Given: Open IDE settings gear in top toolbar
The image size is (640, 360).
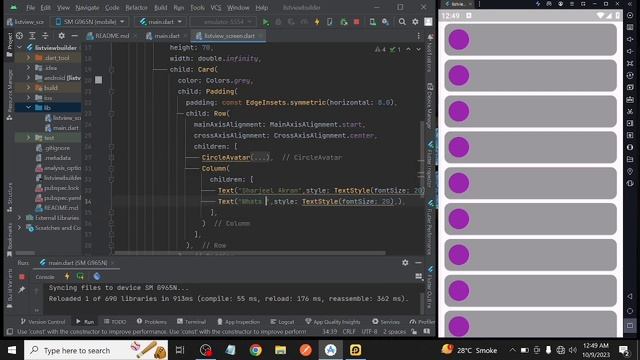Looking at the screenshot, I should click(415, 22).
